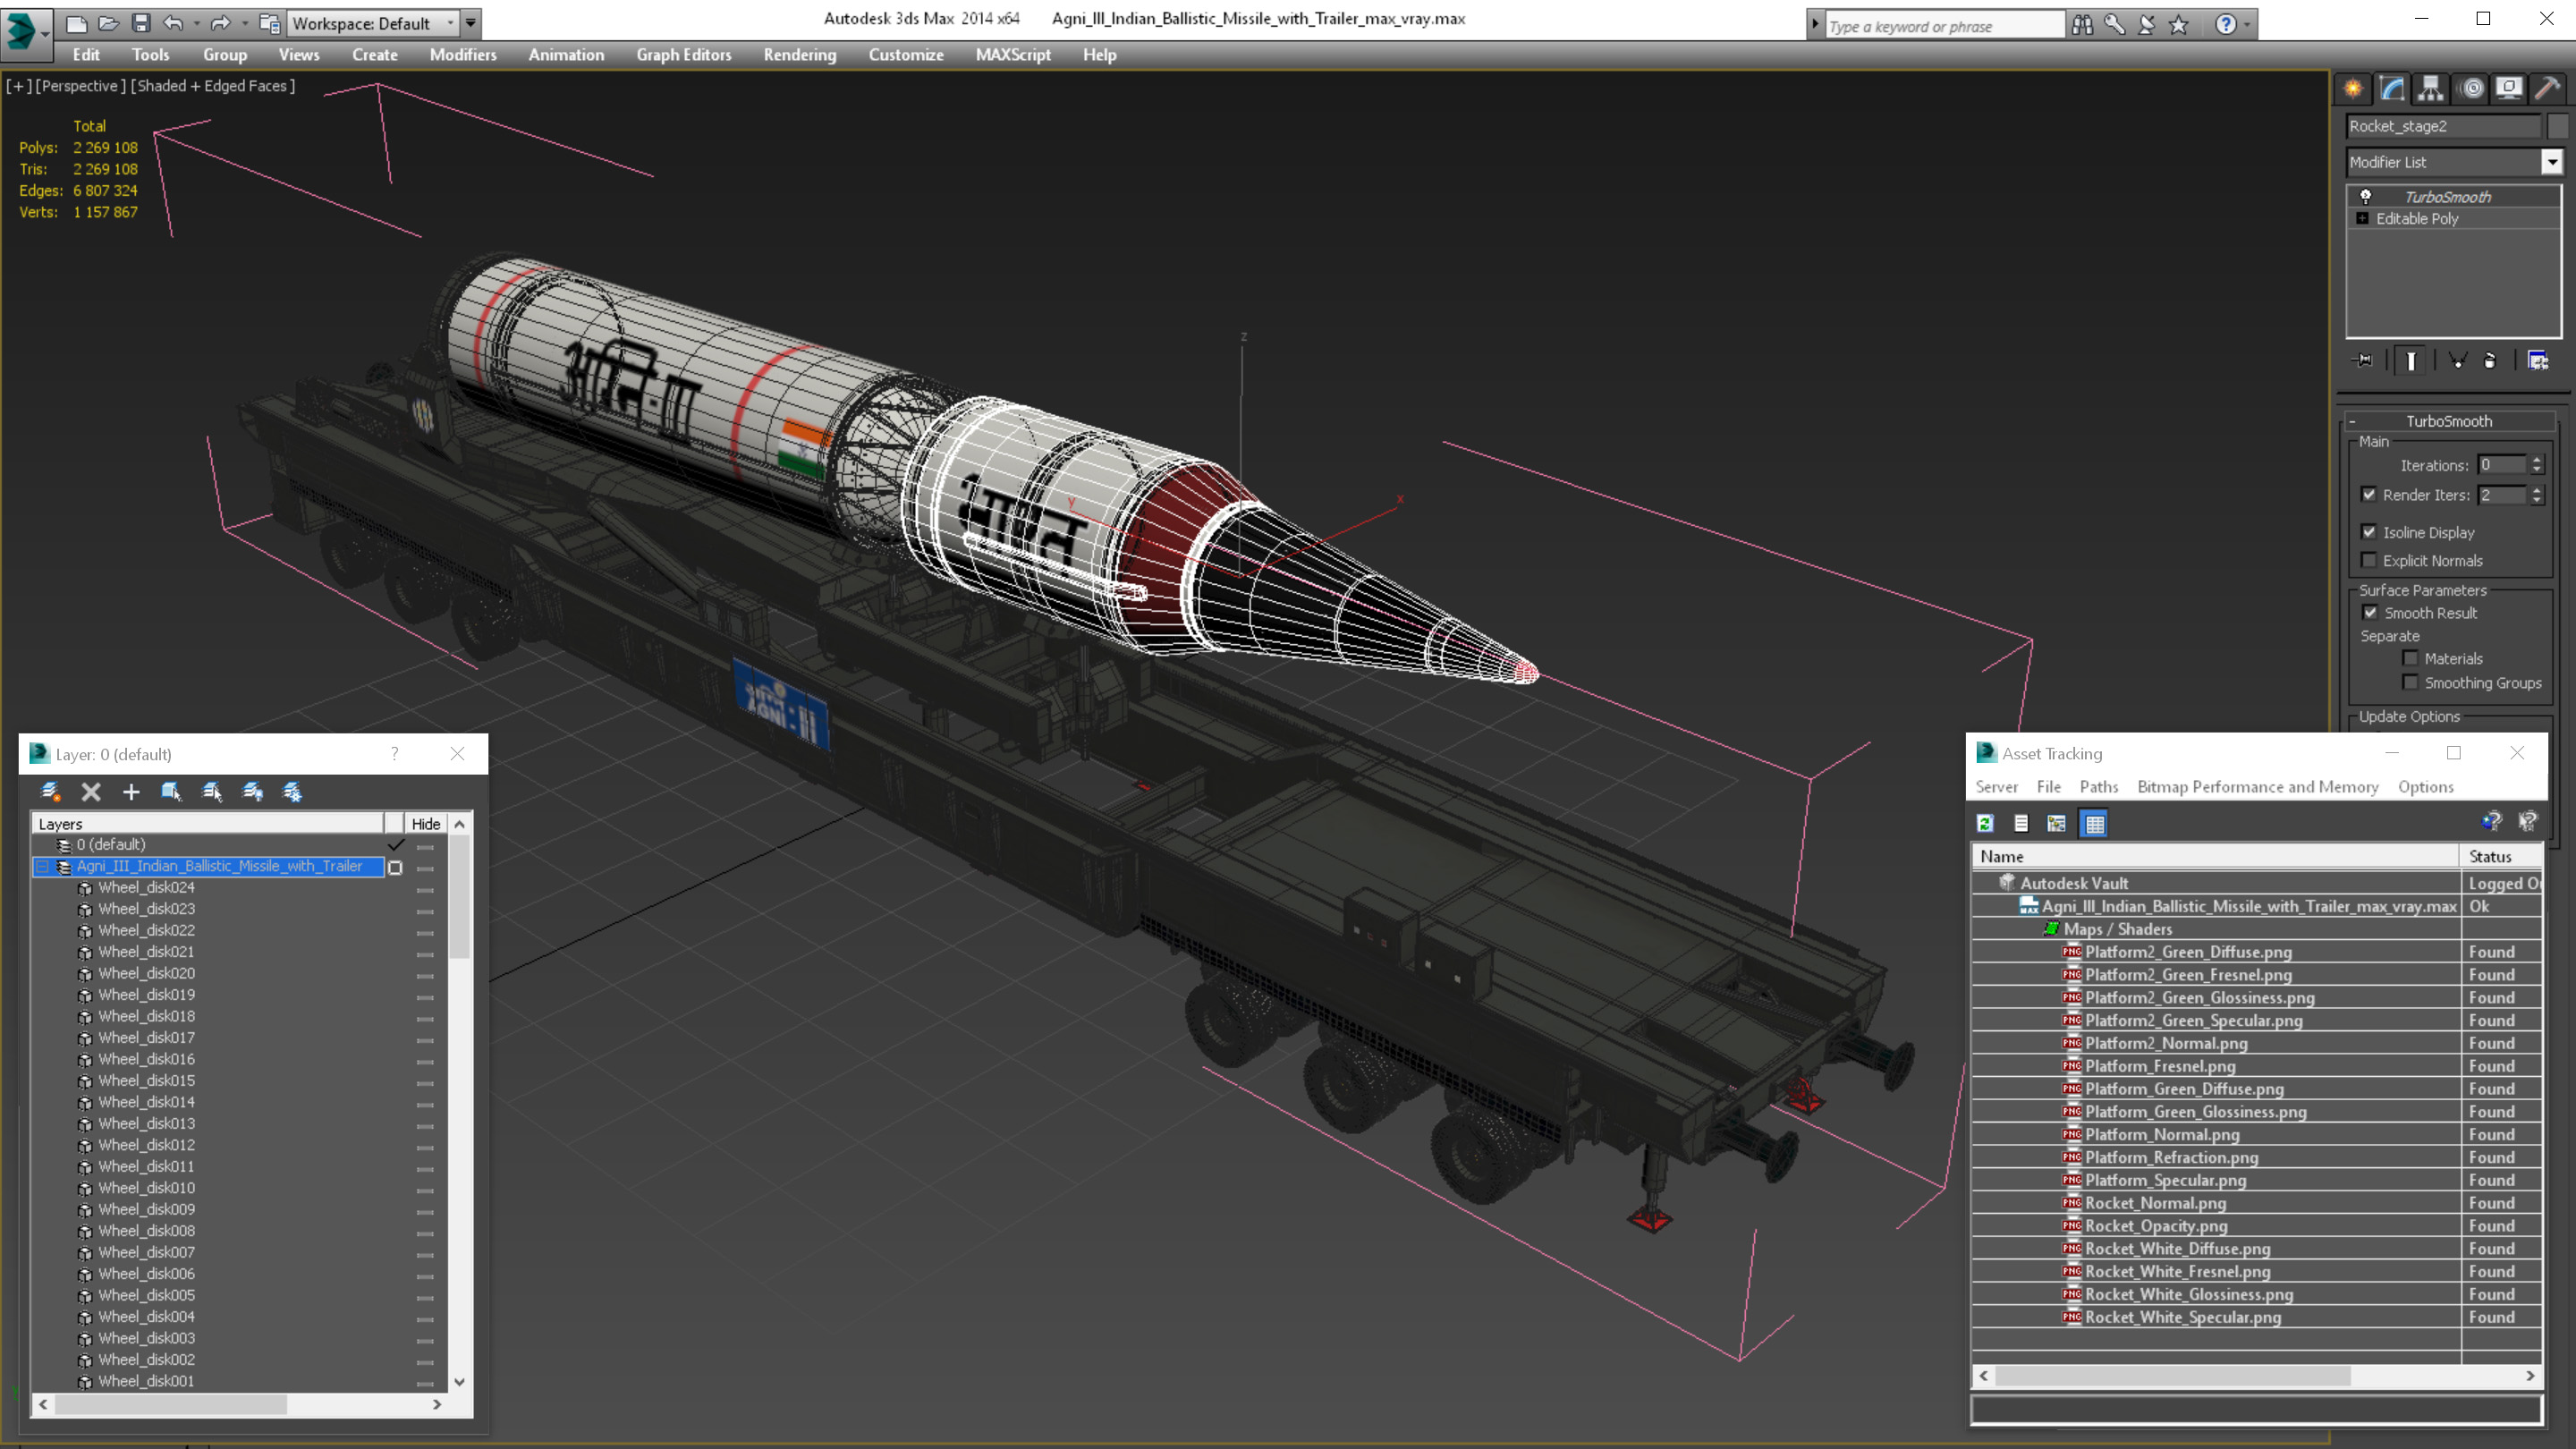Click the Layers column header
The width and height of the screenshot is (2576, 1449).
(208, 824)
